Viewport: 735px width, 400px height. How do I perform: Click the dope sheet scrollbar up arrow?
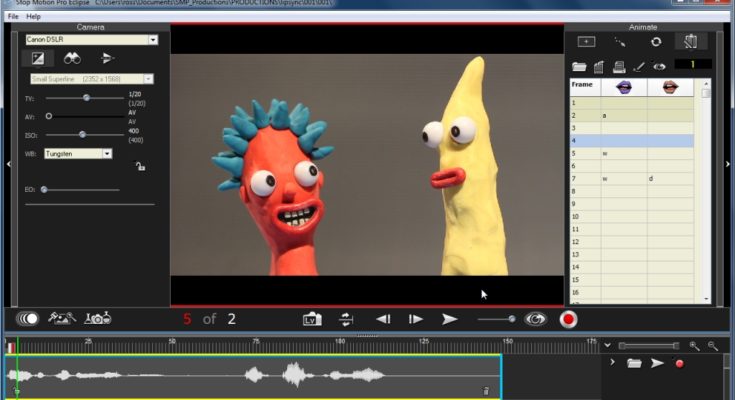coord(706,83)
